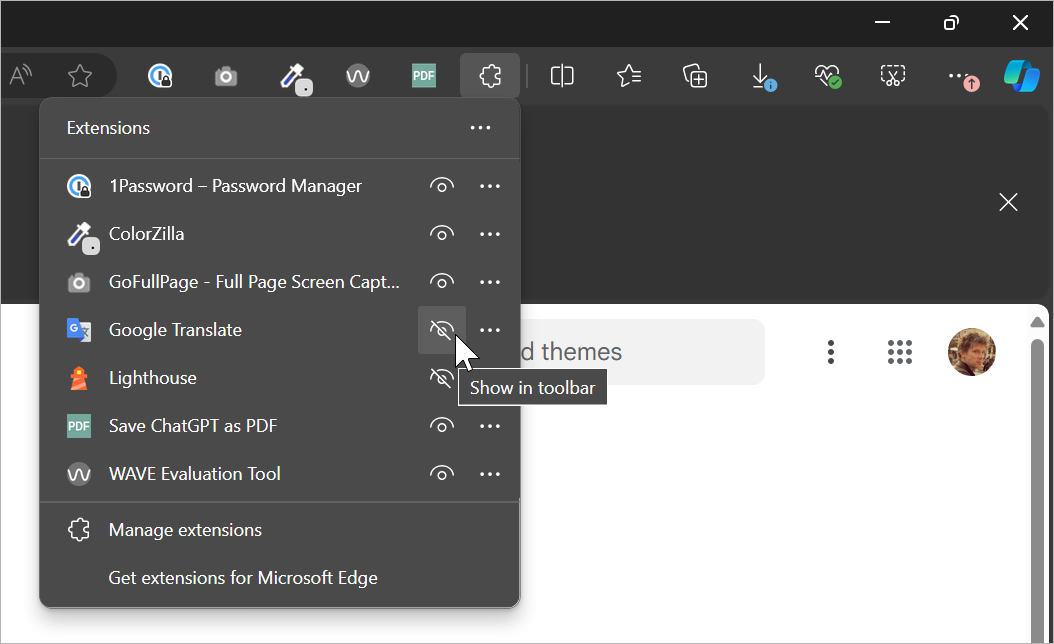Hide ColorZilla from toolbar via eye icon
The height and width of the screenshot is (644, 1054).
pyautogui.click(x=442, y=234)
